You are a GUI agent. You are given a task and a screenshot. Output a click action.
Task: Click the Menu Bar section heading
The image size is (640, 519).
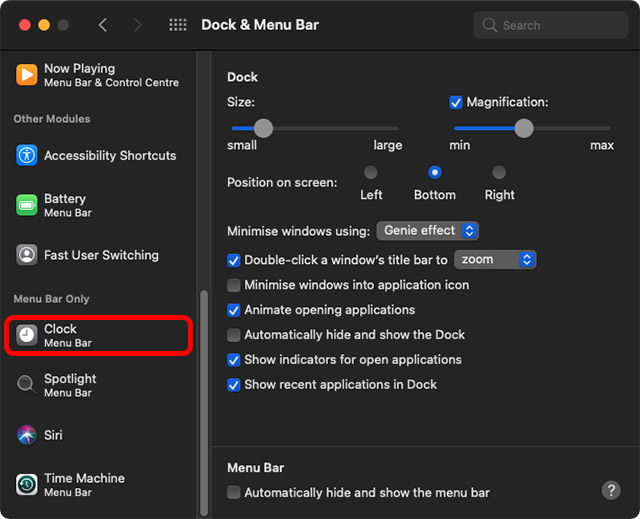(x=256, y=468)
